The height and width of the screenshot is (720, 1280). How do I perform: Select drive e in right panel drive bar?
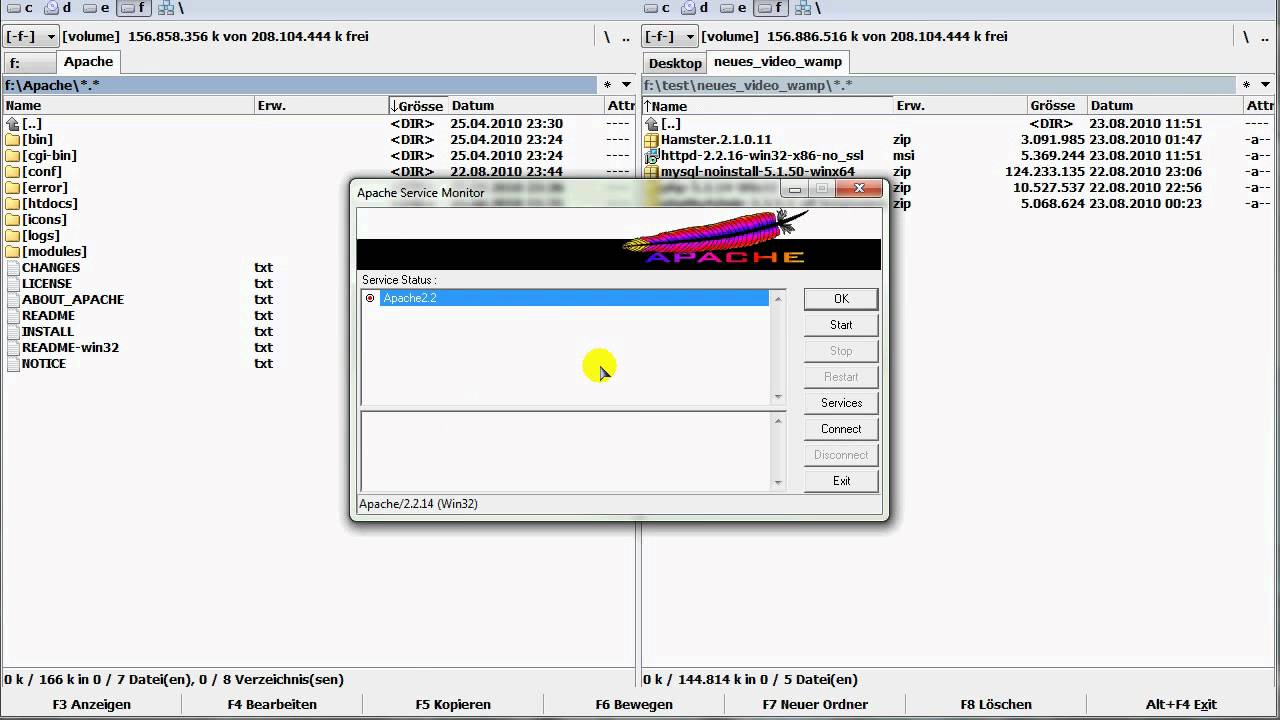(734, 8)
